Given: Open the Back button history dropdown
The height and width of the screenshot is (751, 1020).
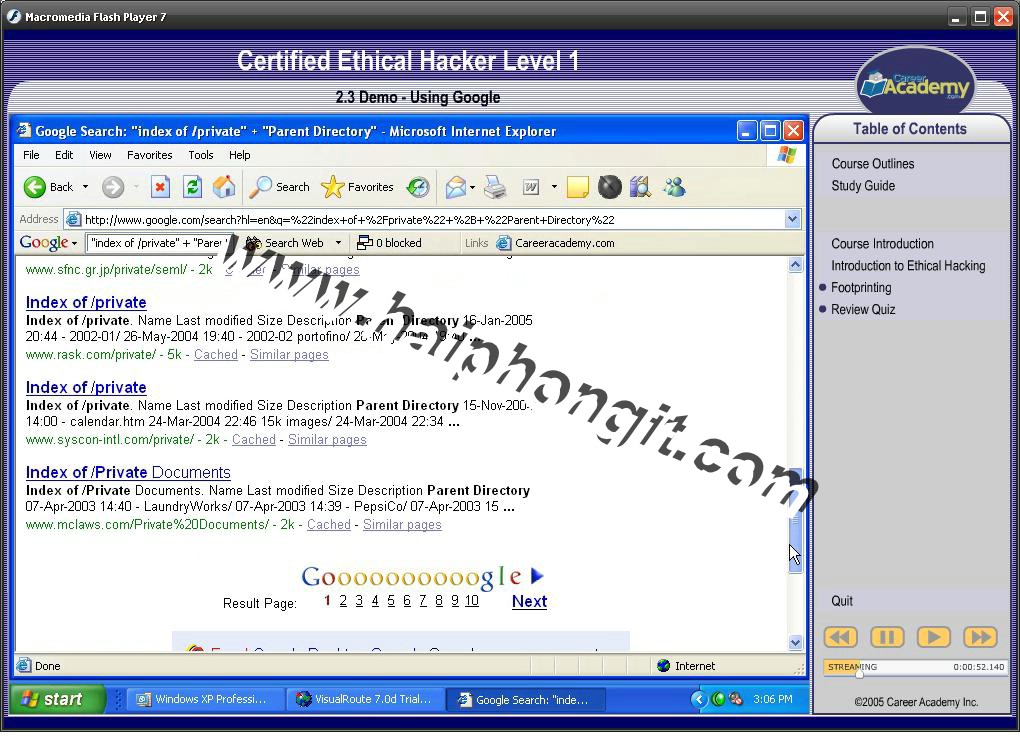Looking at the screenshot, I should tap(85, 187).
